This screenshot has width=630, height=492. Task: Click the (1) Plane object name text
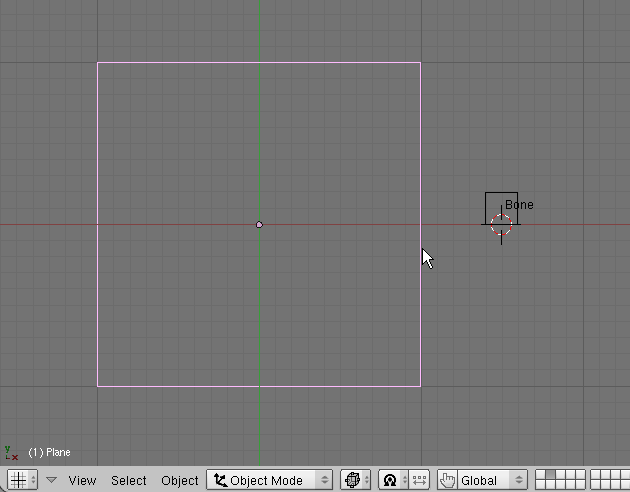[x=49, y=452]
